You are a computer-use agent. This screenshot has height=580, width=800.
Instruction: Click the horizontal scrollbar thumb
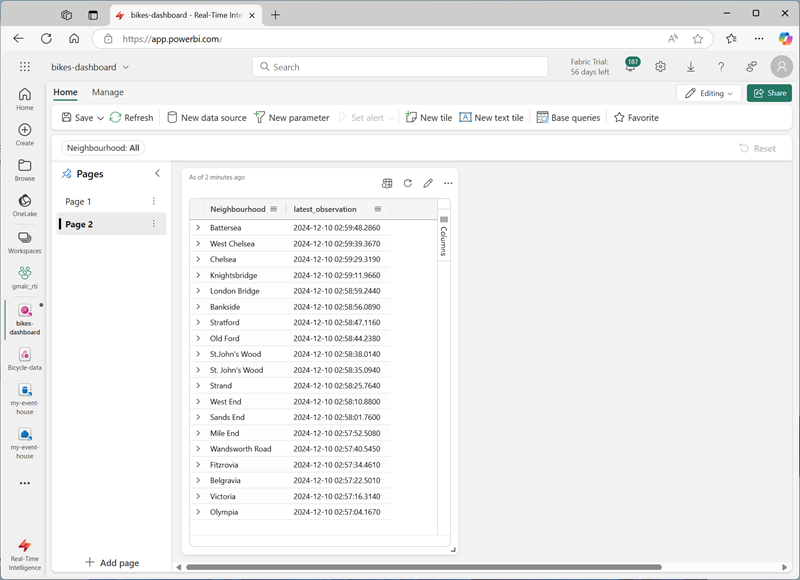(x=424, y=567)
